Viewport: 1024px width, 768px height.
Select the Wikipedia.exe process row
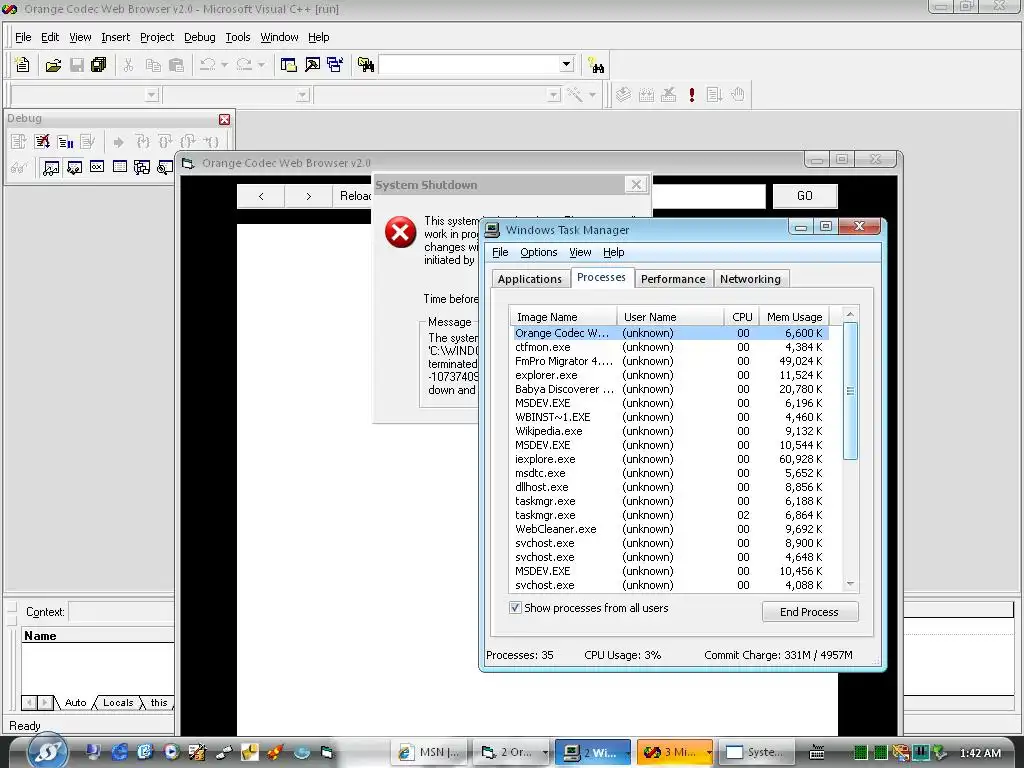(x=669, y=431)
